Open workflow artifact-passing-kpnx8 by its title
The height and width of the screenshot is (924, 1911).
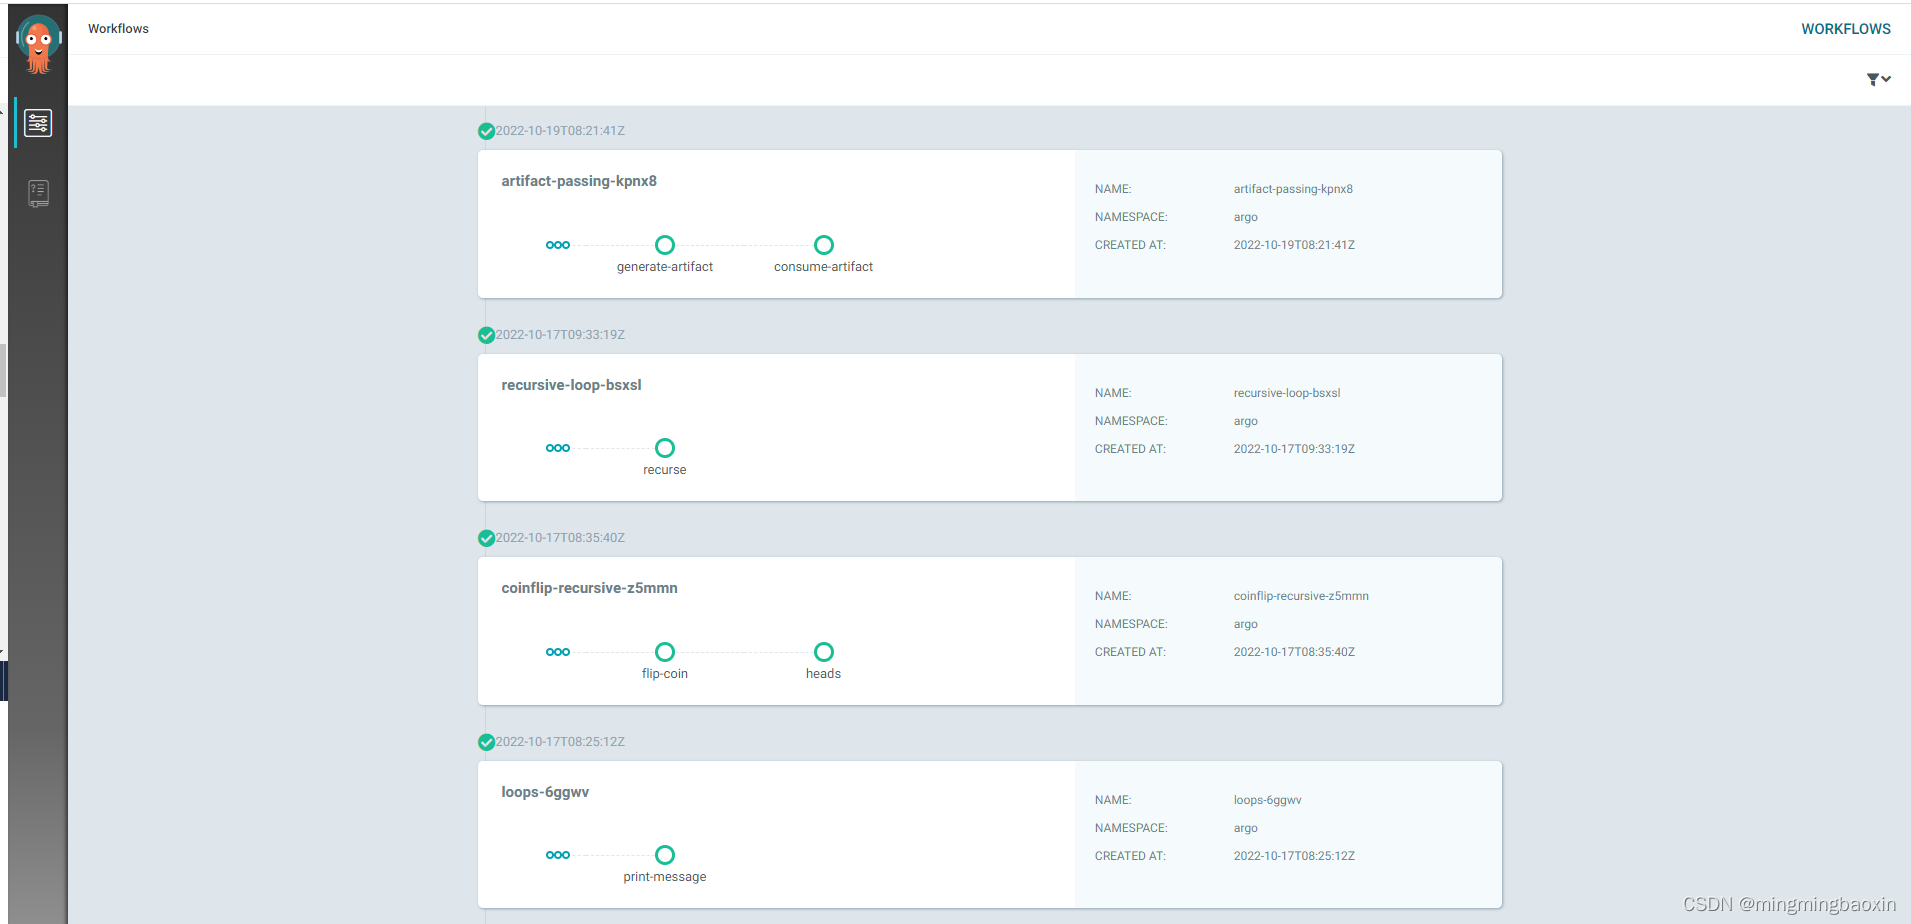click(x=578, y=181)
